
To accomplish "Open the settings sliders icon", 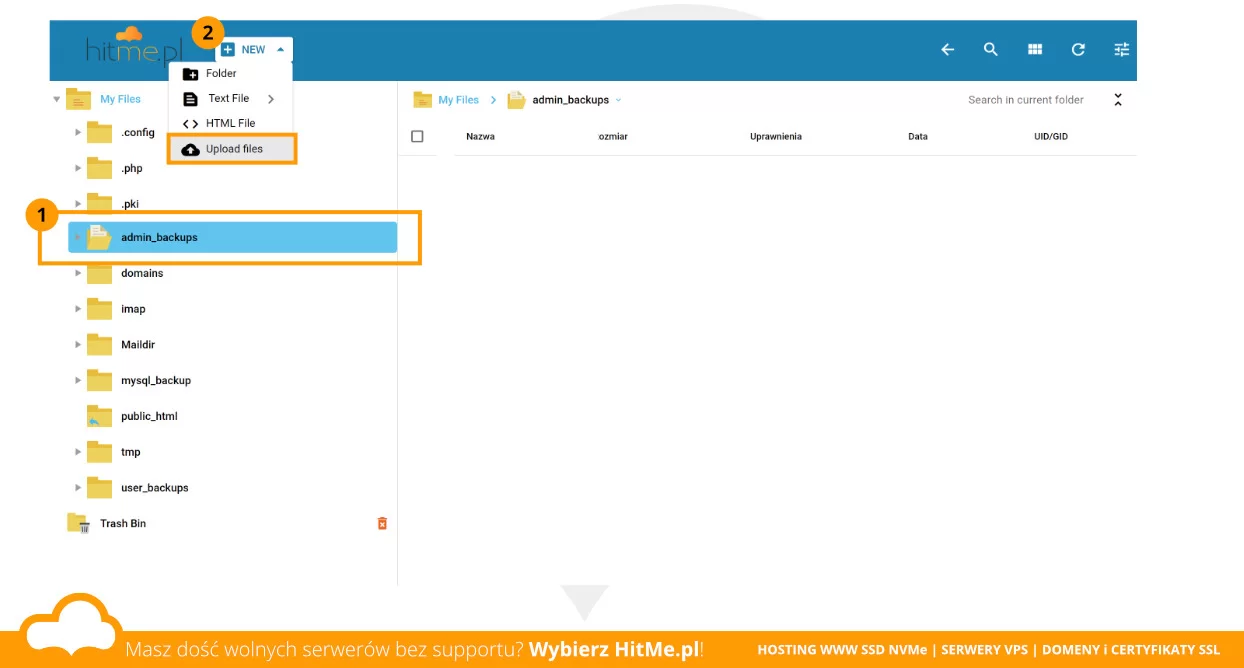I will pyautogui.click(x=1122, y=49).
